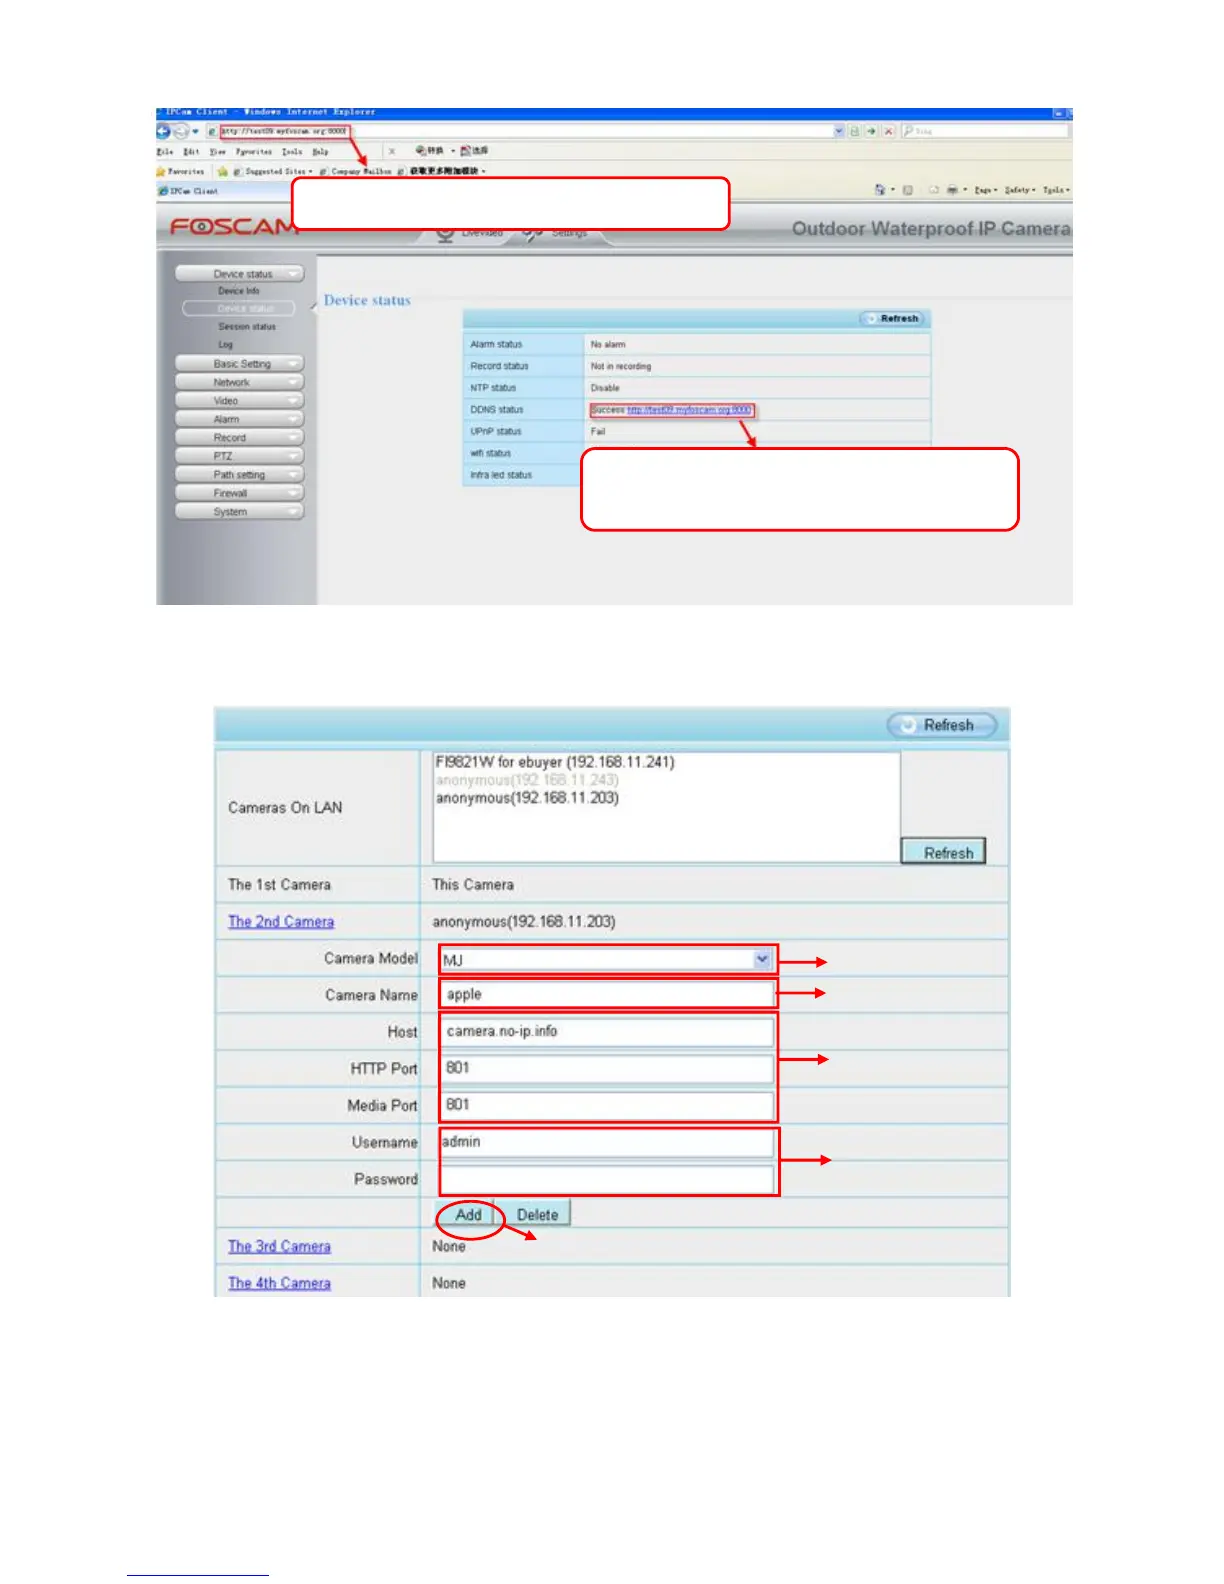Open the Camera Model dropdown showing MJ
The image size is (1224, 1584).
pos(608,960)
